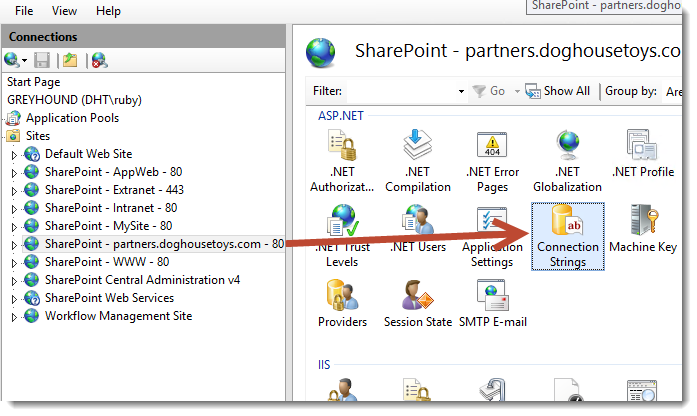Select SharePoint - AppWeb - 80 site
This screenshot has width=697, height=416.
tap(113, 172)
